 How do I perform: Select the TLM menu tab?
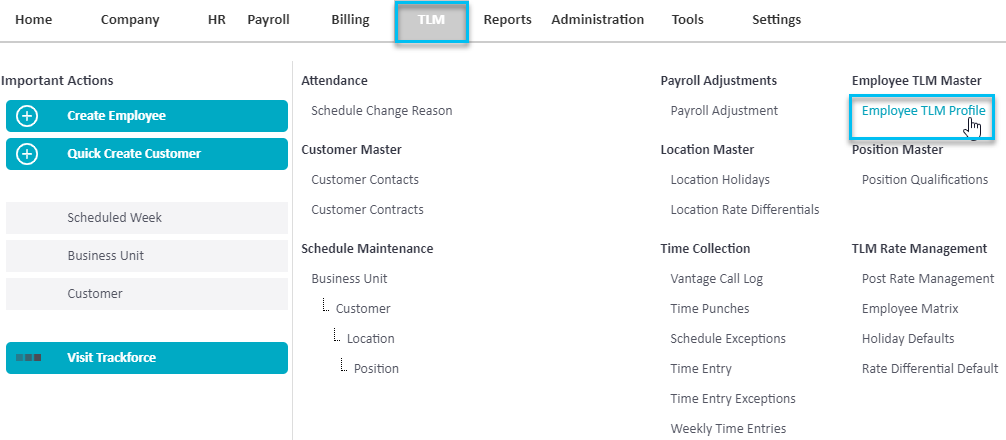click(x=431, y=21)
